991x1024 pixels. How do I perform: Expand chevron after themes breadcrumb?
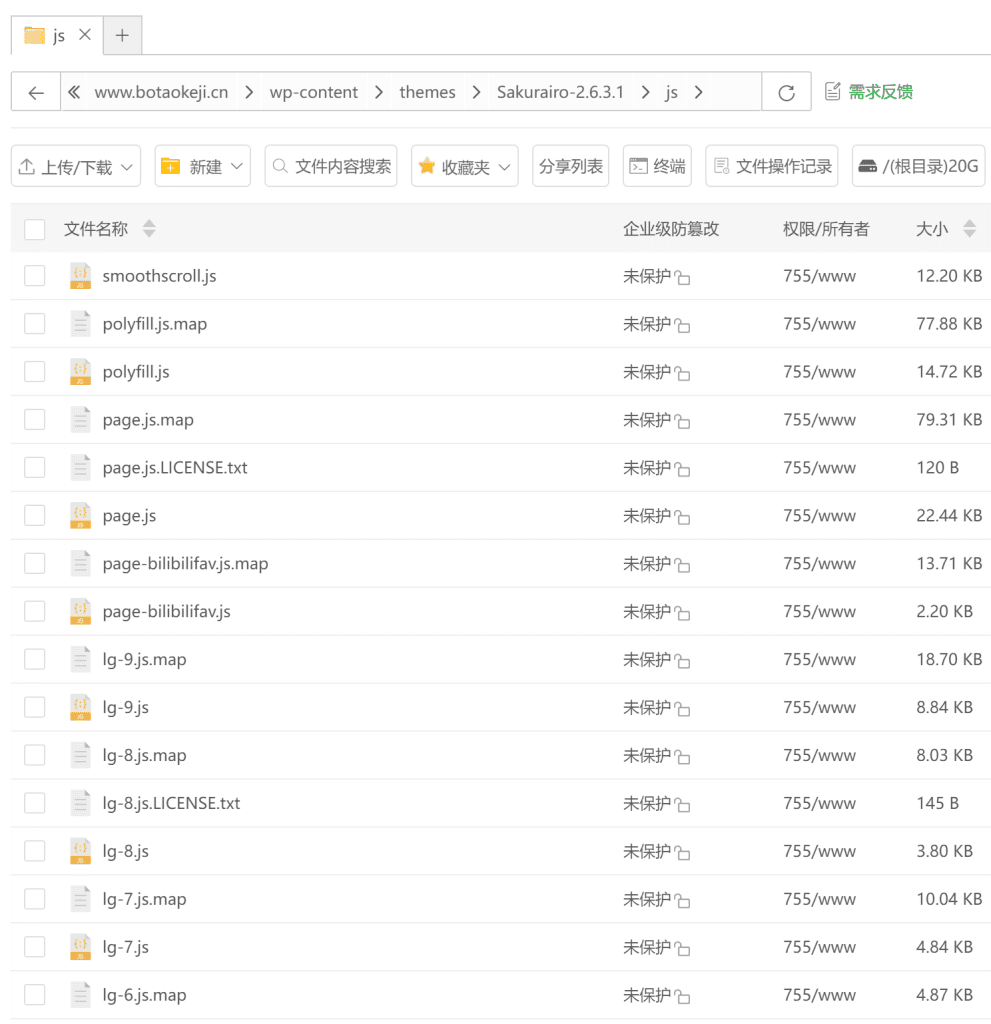[x=476, y=92]
